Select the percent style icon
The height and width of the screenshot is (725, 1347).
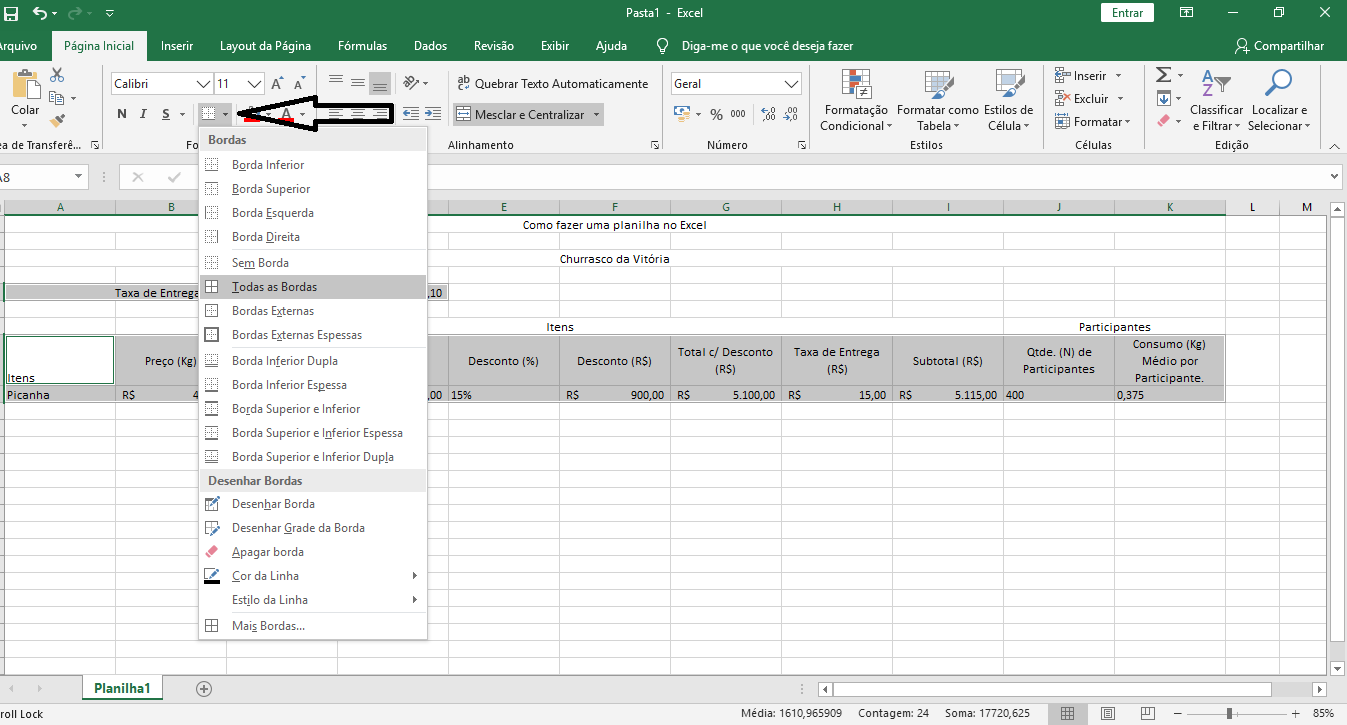pos(716,115)
